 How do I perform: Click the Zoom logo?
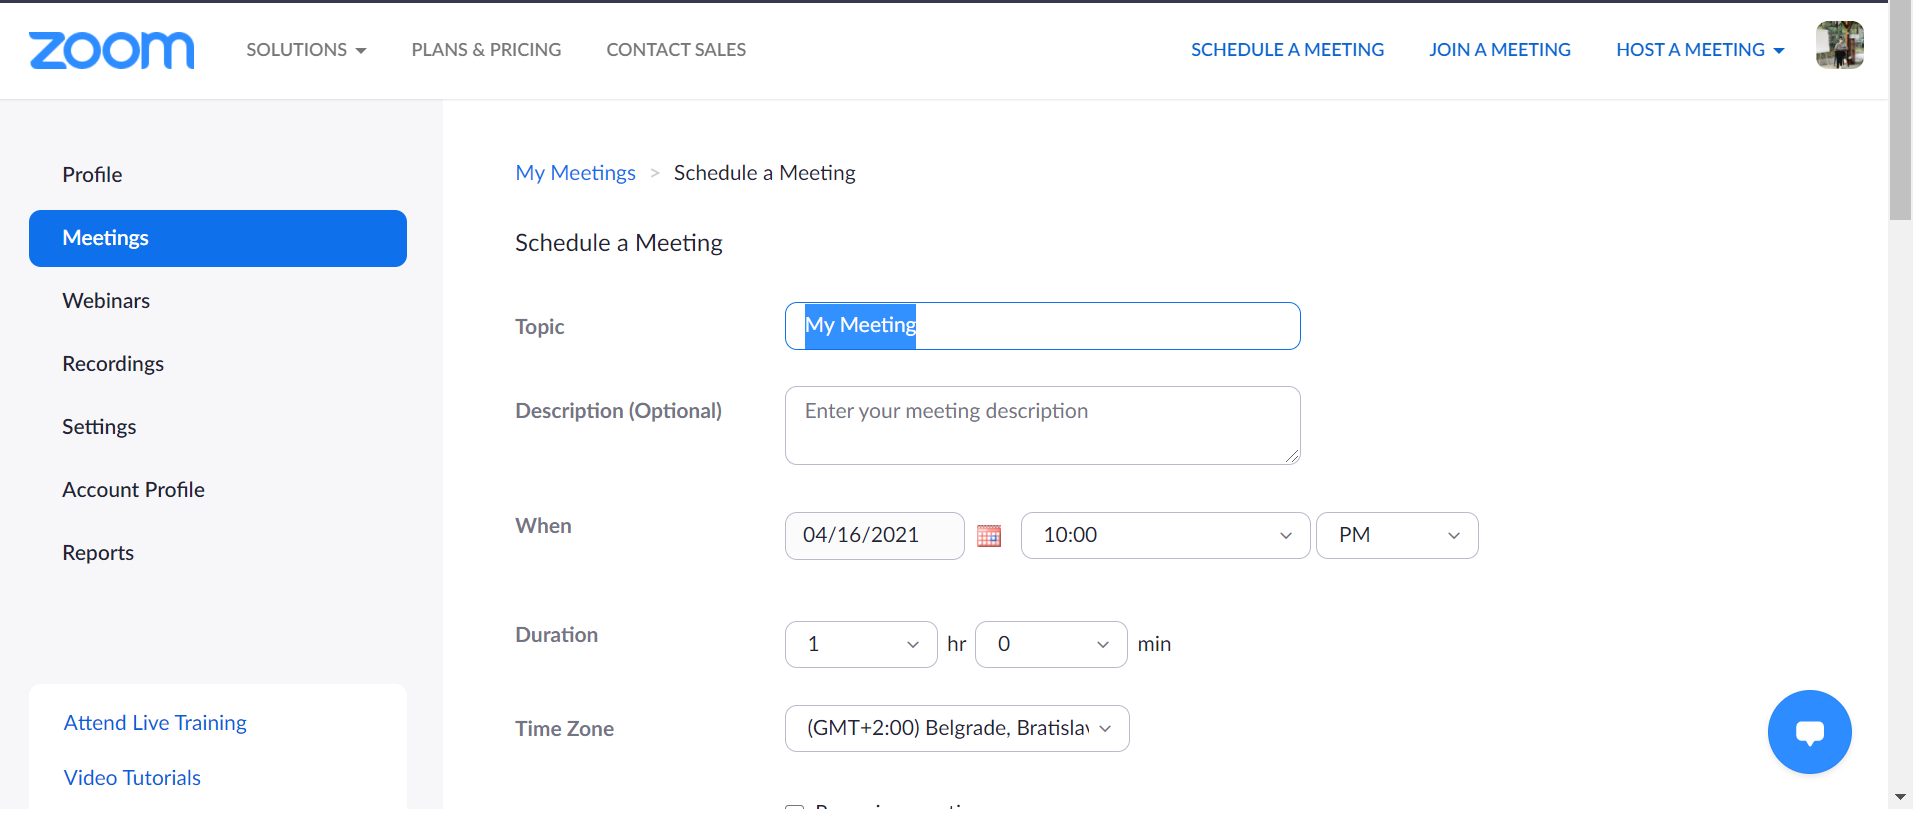[112, 50]
